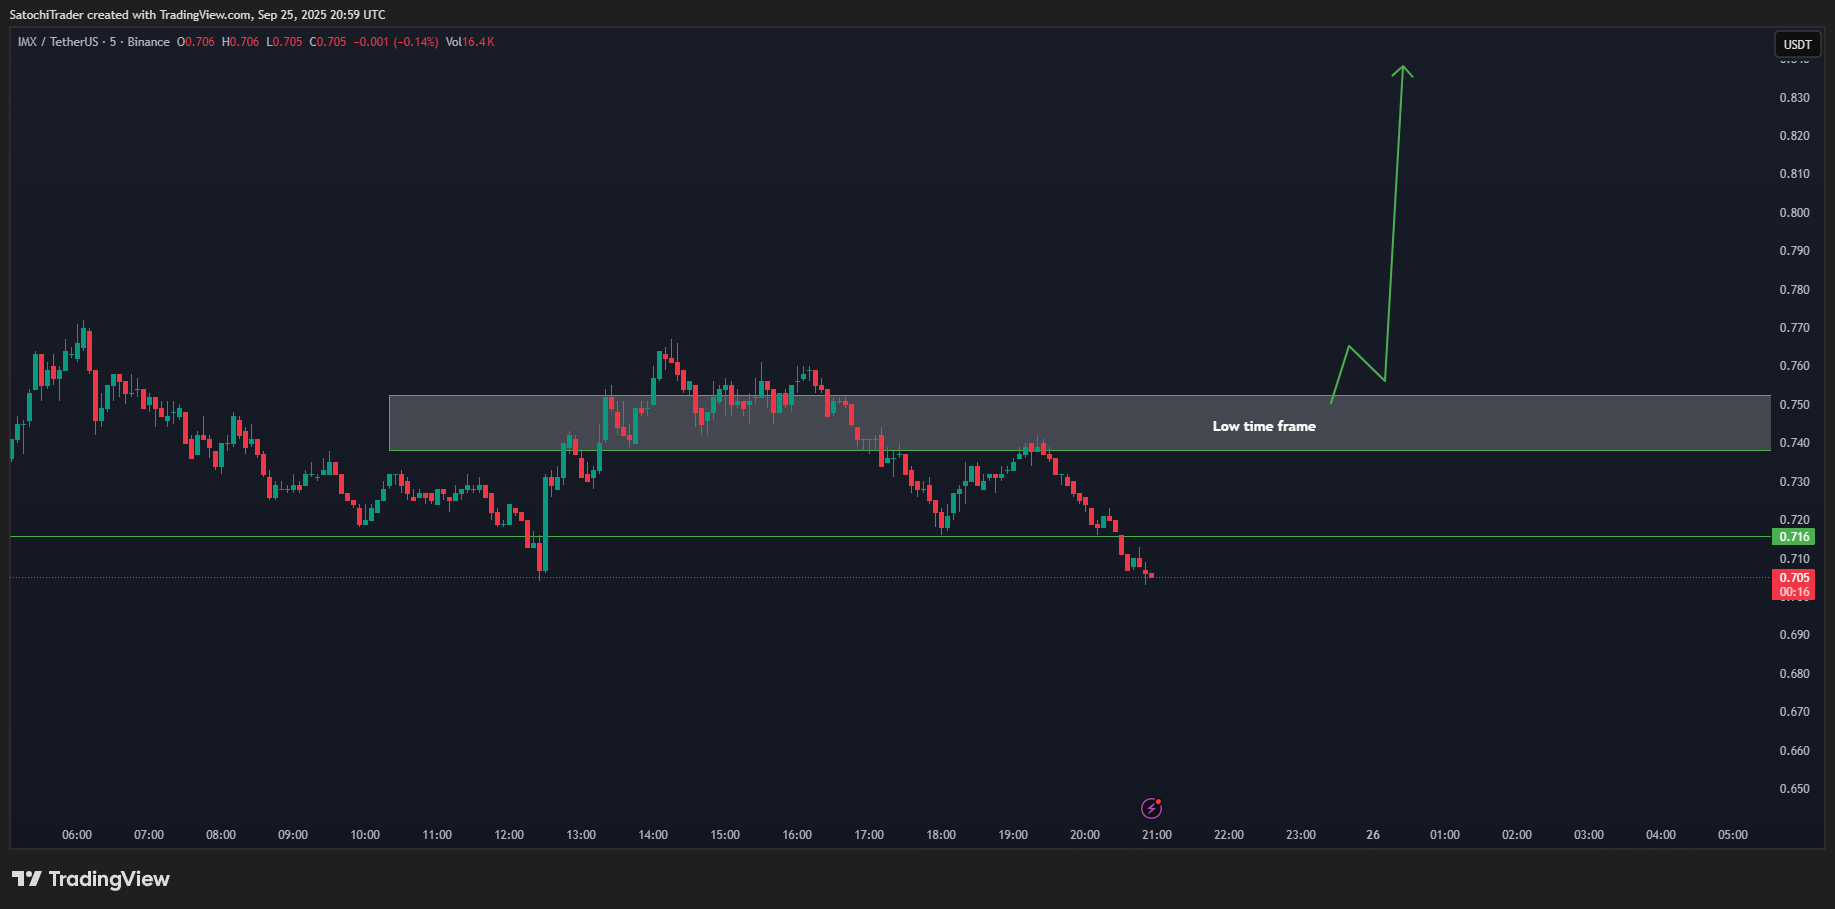Click the 23:00 time axis label
Screen dimensions: 1835x909
pyautogui.click(x=1301, y=835)
